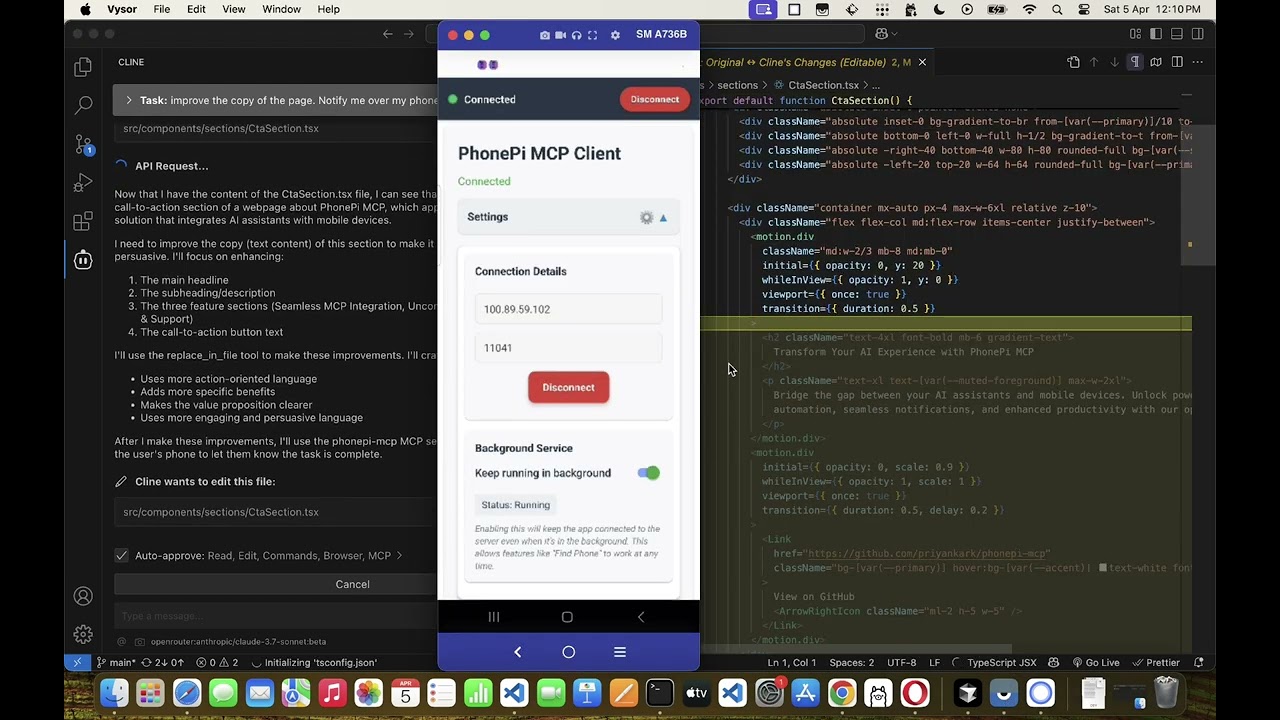Click Prettier in status bar
Viewport: 1280px width, 720px height.
coord(1156,662)
